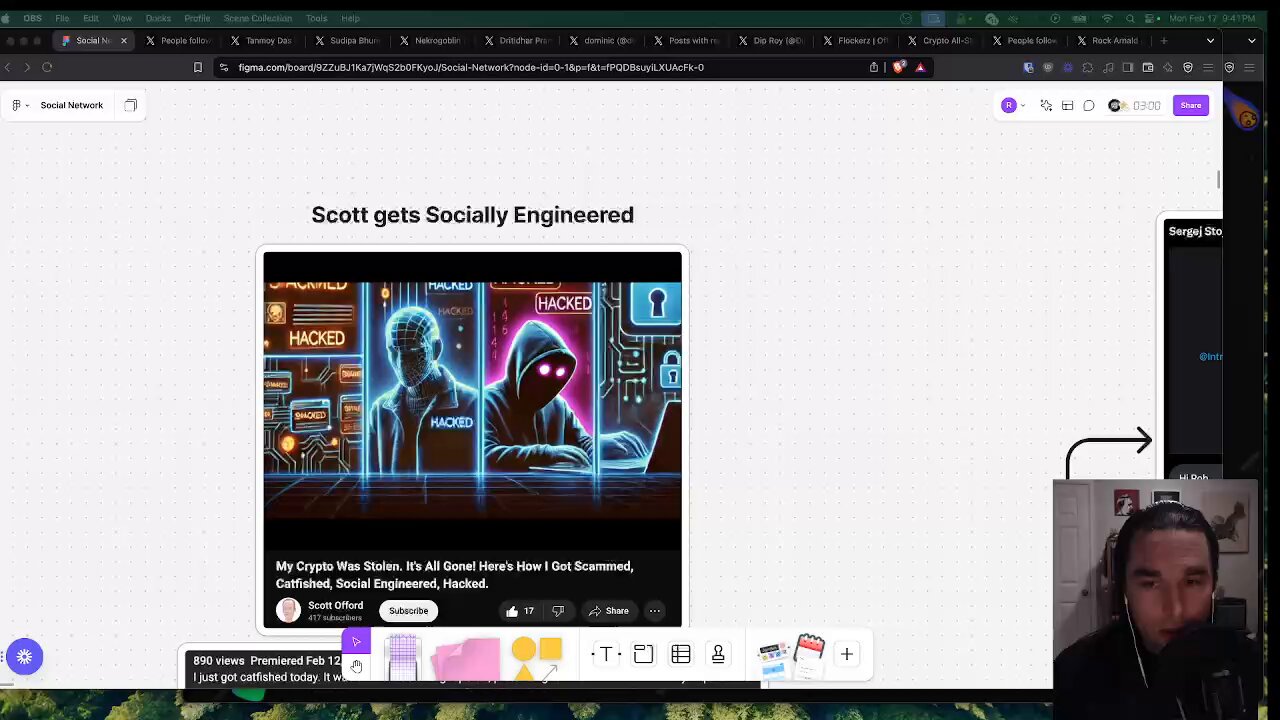Expand the tab list chevron
The height and width of the screenshot is (720, 1280).
coord(1210,41)
